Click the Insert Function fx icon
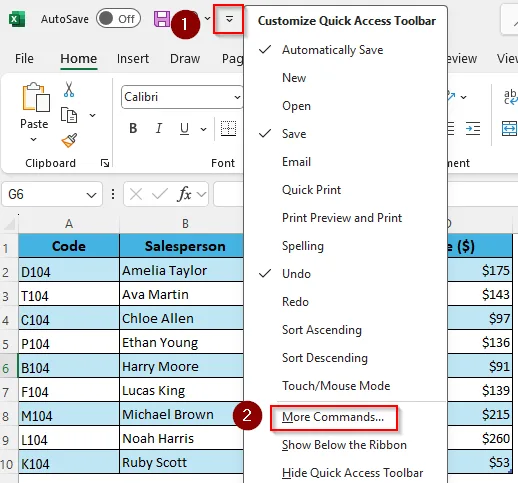Screen dimensions: 518x483 click(185, 194)
